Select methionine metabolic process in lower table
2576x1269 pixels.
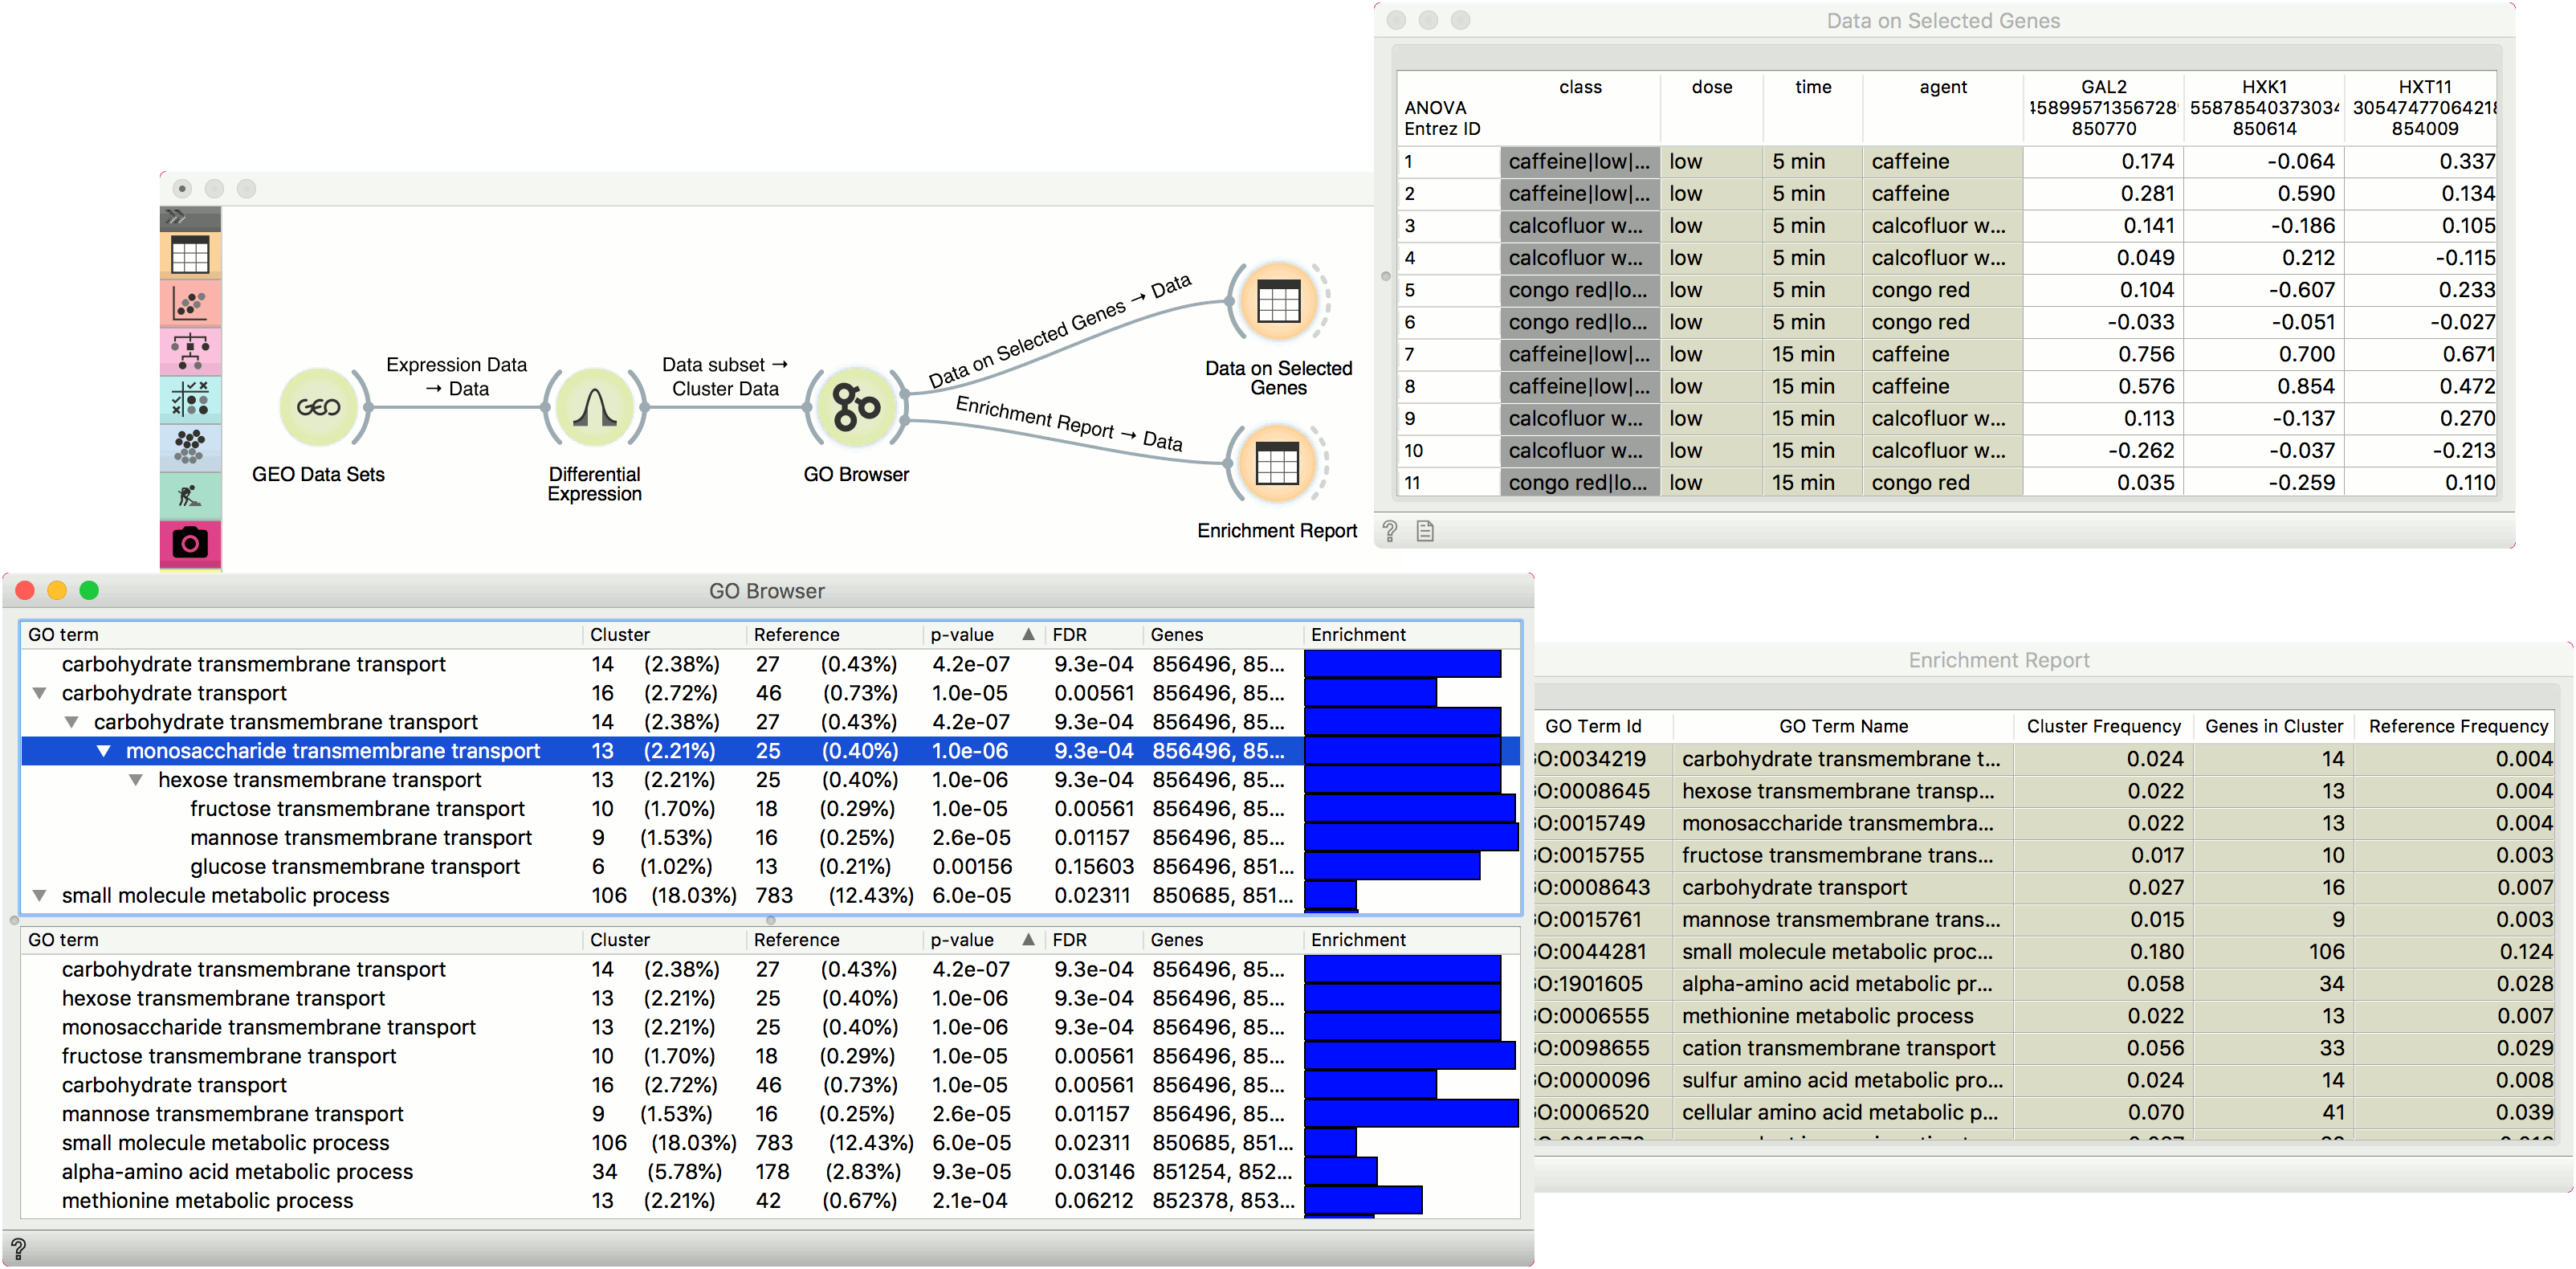(x=770, y=1201)
